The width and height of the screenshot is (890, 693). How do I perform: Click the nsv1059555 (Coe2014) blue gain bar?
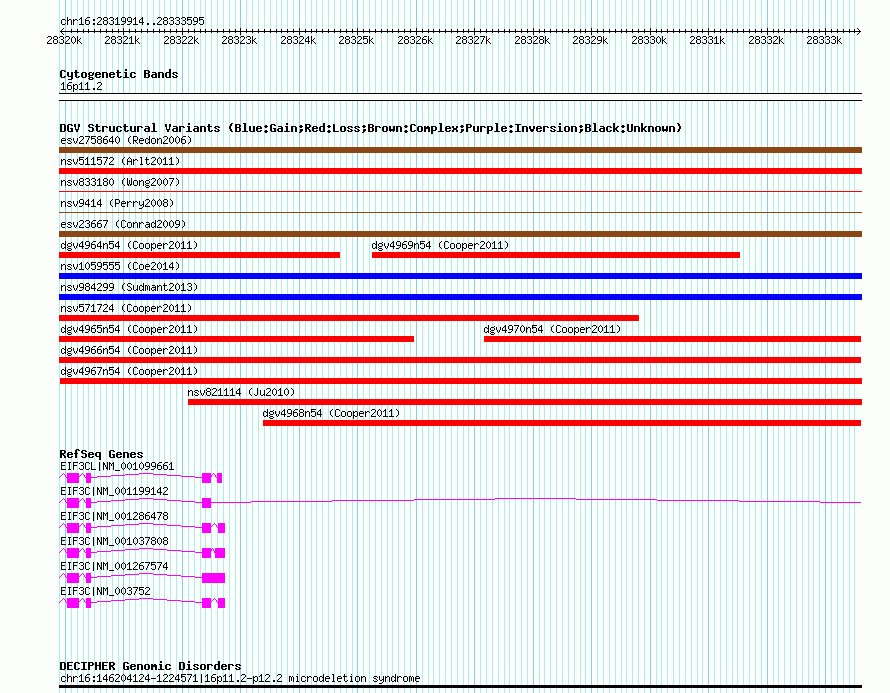pyautogui.click(x=460, y=276)
